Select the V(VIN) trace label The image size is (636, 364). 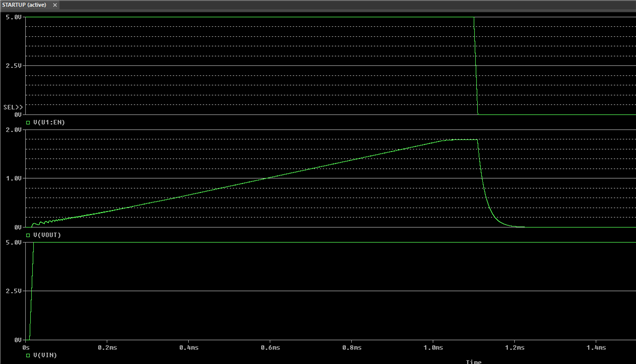[x=45, y=355]
